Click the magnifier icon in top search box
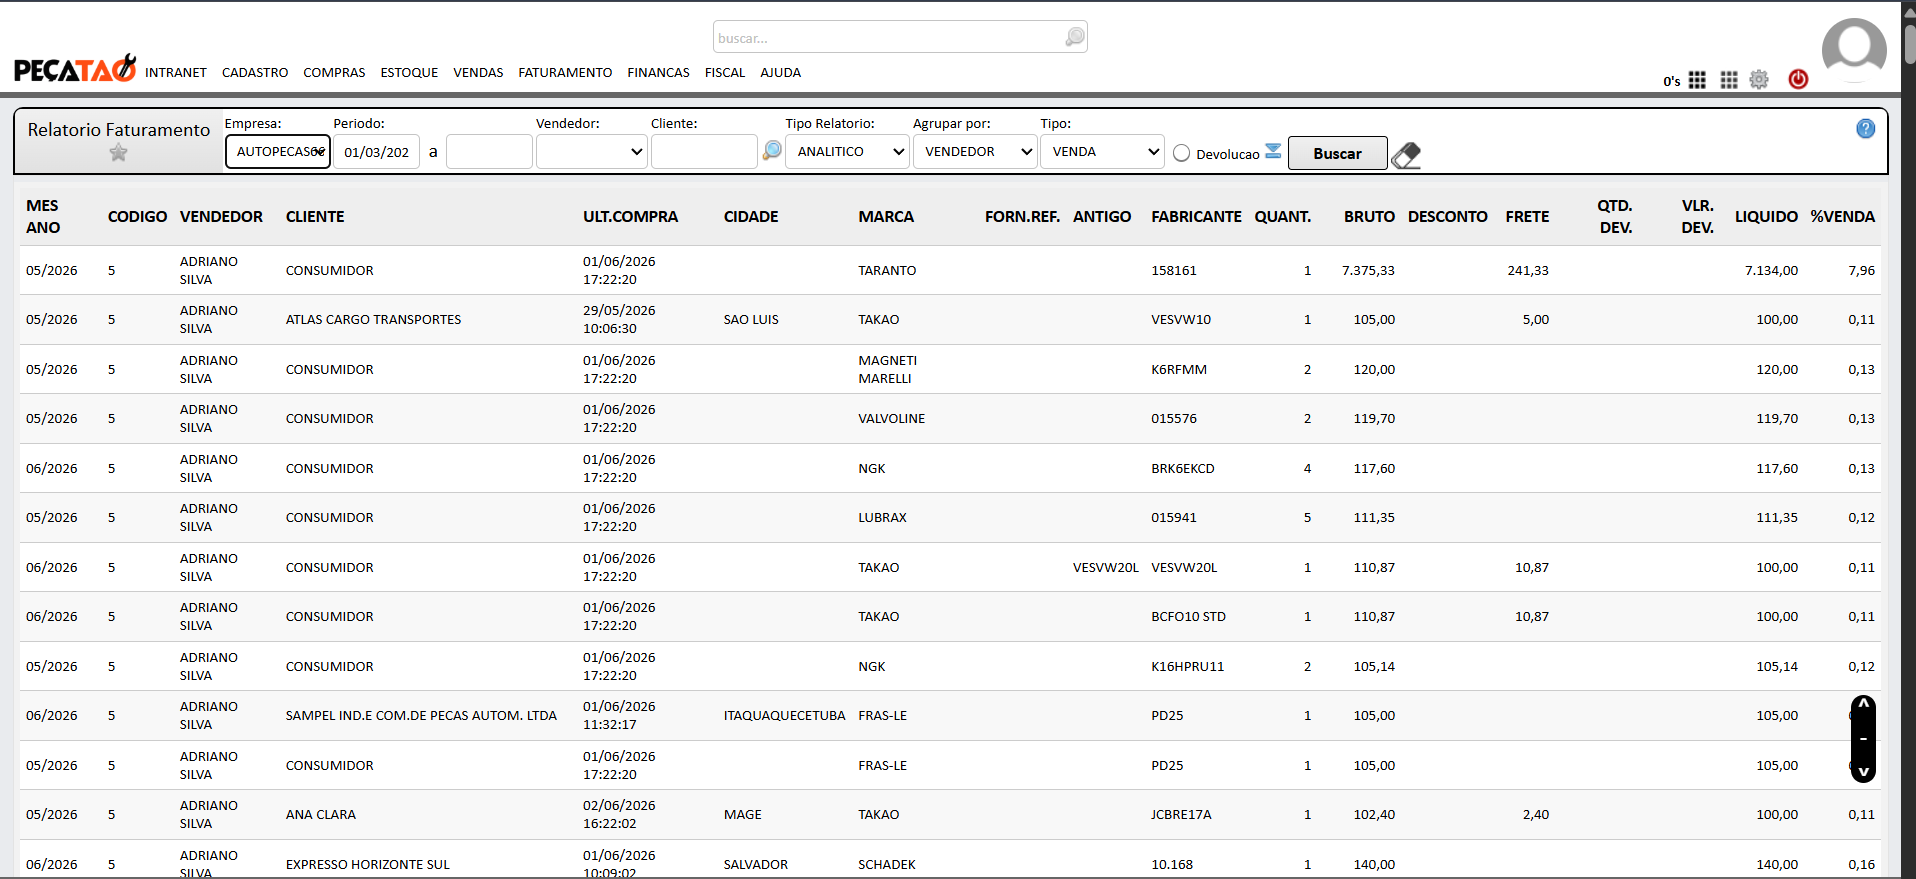Screen dimensions: 1916x879 1075,37
